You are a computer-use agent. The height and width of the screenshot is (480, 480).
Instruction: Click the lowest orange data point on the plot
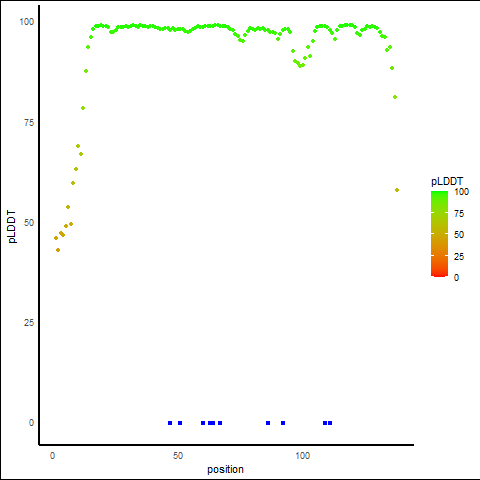click(x=58, y=250)
